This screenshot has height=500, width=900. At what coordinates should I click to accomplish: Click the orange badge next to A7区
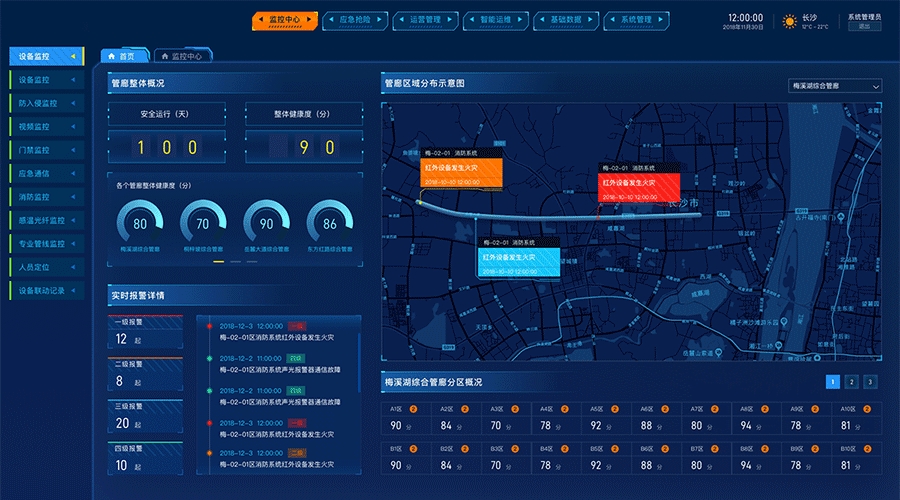pyautogui.click(x=715, y=409)
